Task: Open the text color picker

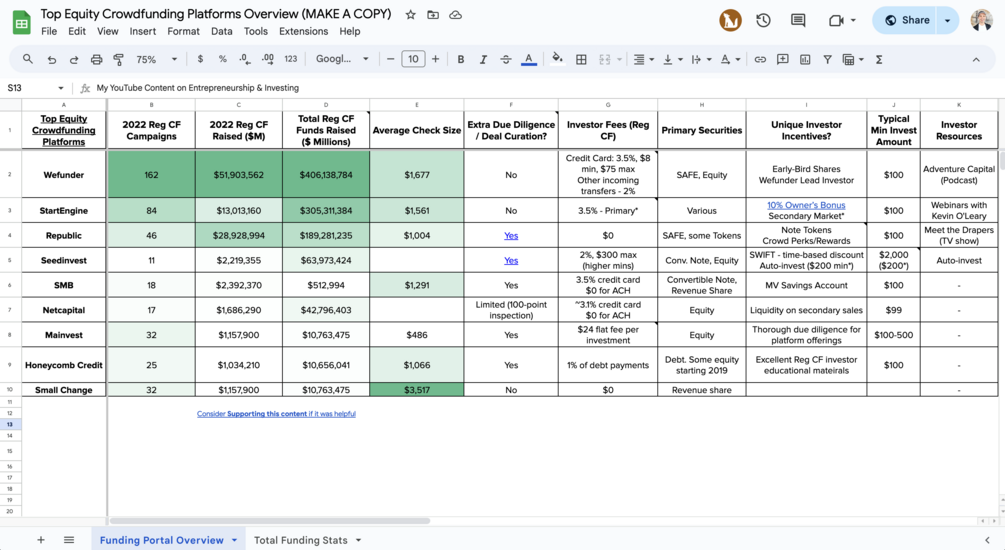Action: [529, 59]
